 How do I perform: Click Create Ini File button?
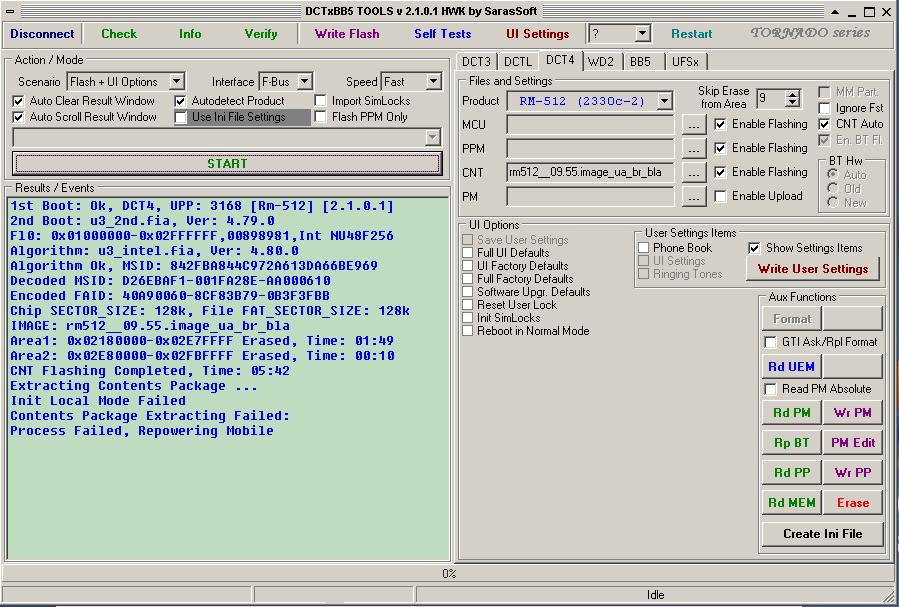coord(822,534)
